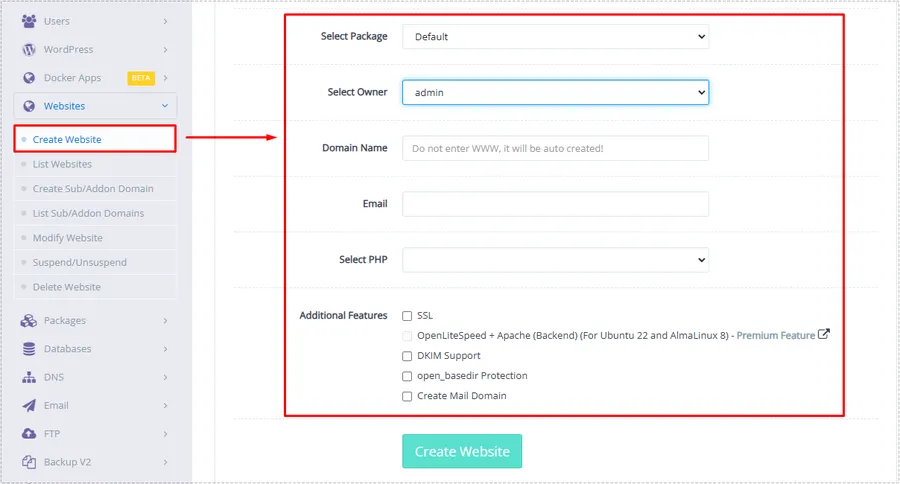The height and width of the screenshot is (484, 900).
Task: Open the Select Owner dropdown
Action: point(555,93)
